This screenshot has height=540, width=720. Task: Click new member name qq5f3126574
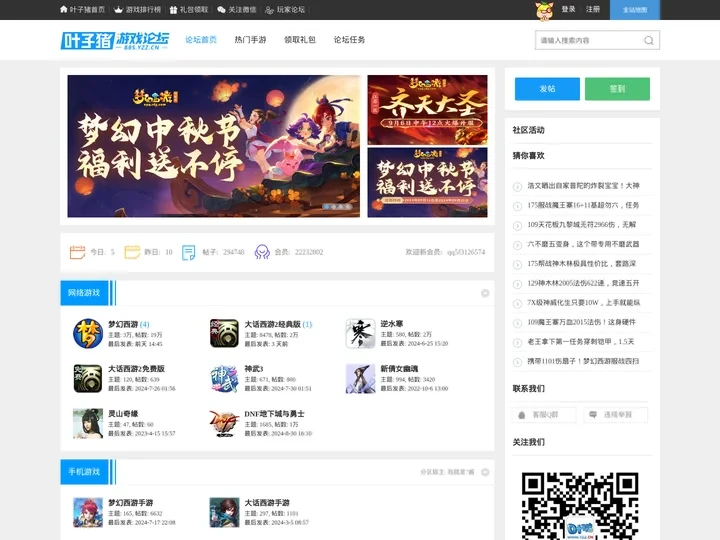tap(466, 252)
